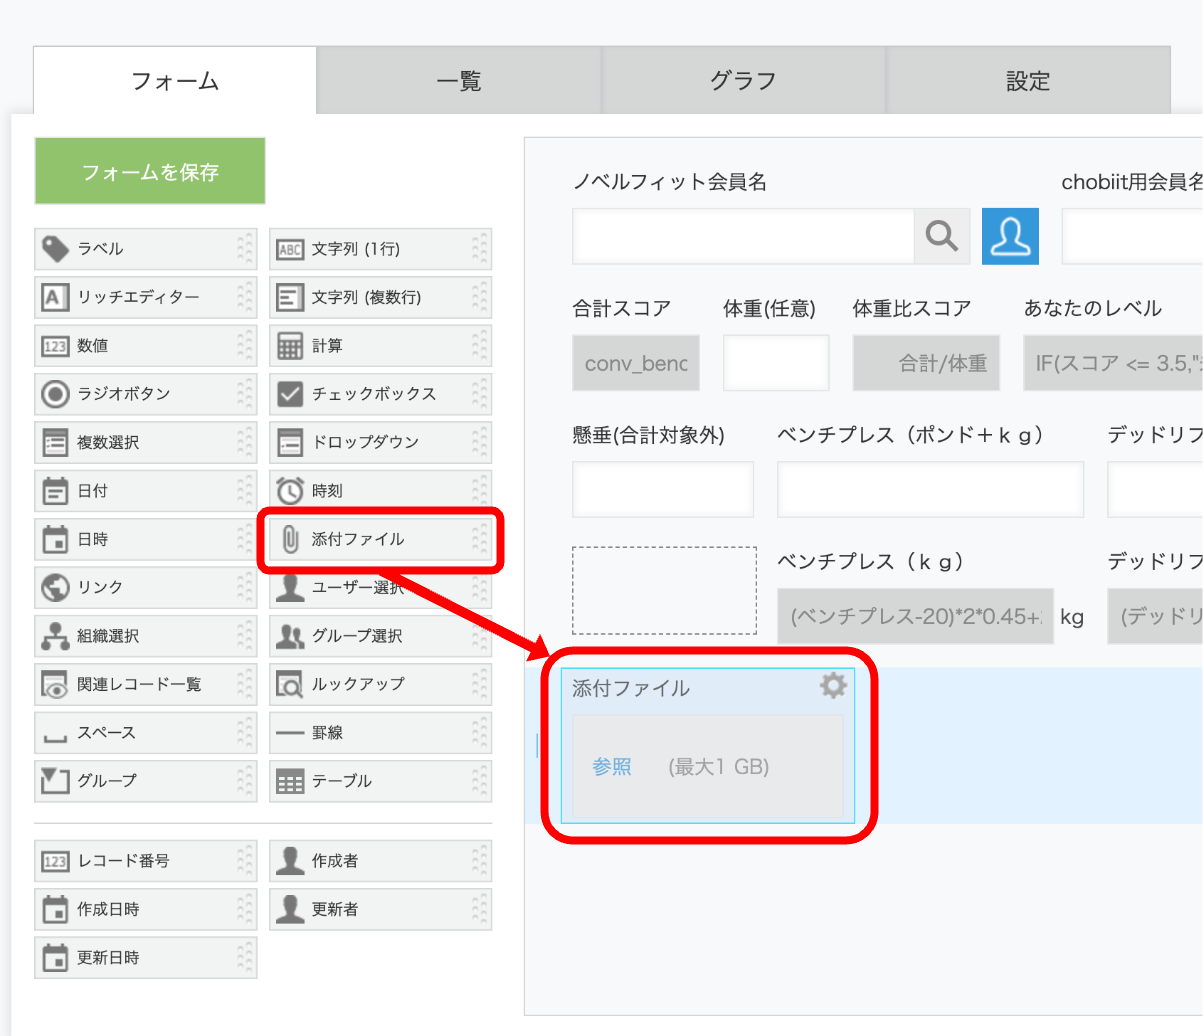Pick the リッチエディター field icon
Viewport: 1203px width, 1036px height.
(x=55, y=297)
